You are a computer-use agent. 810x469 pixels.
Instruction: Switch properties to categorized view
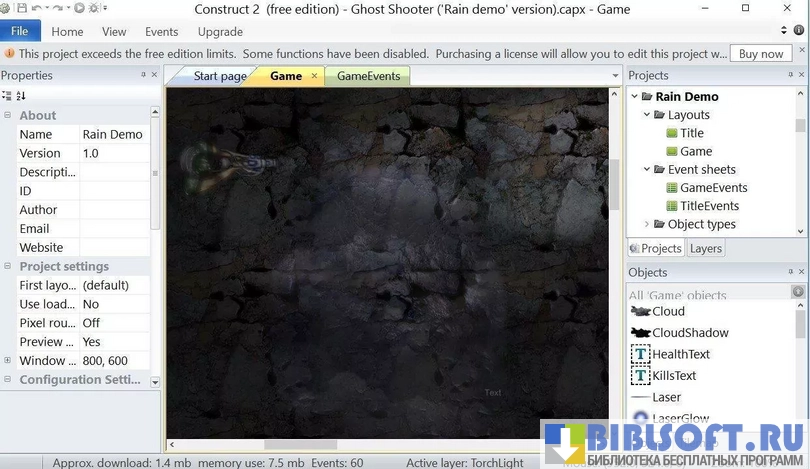[7, 96]
